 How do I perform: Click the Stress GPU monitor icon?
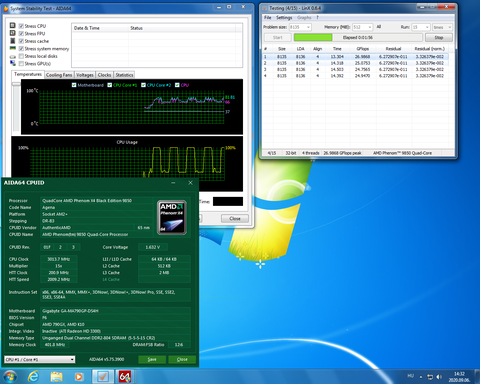coord(13,63)
